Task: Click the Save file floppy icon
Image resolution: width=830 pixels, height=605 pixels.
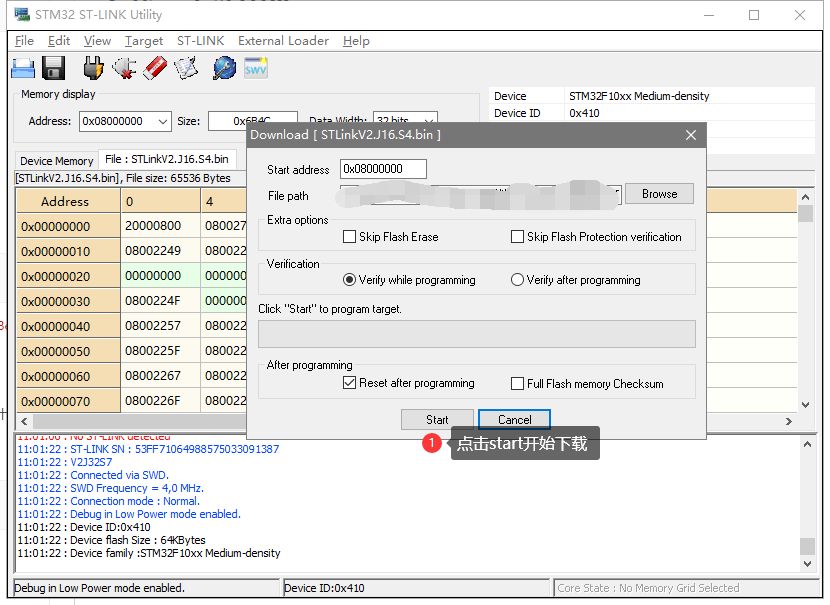Action: (53, 68)
